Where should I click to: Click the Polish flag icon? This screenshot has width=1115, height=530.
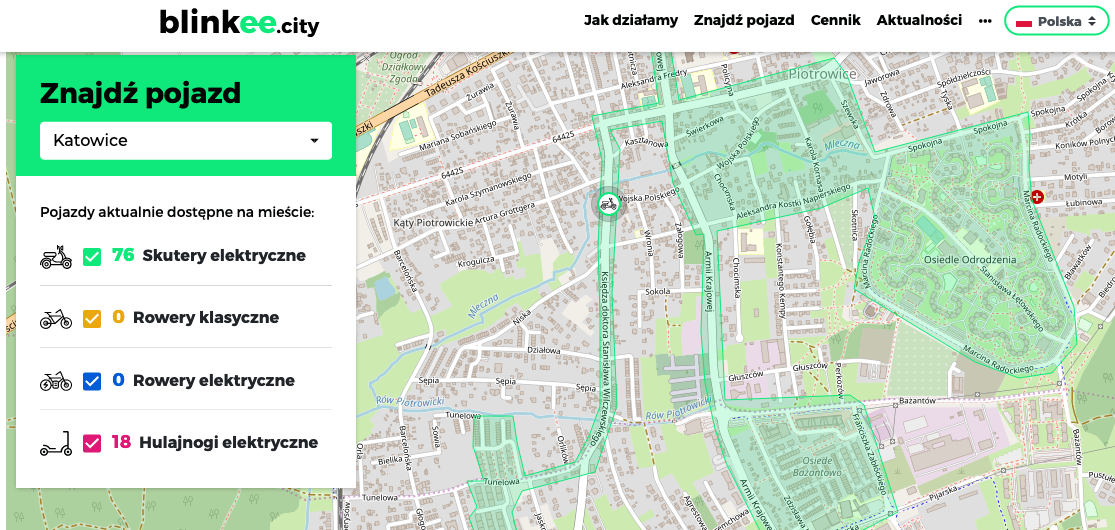[x=1023, y=22]
